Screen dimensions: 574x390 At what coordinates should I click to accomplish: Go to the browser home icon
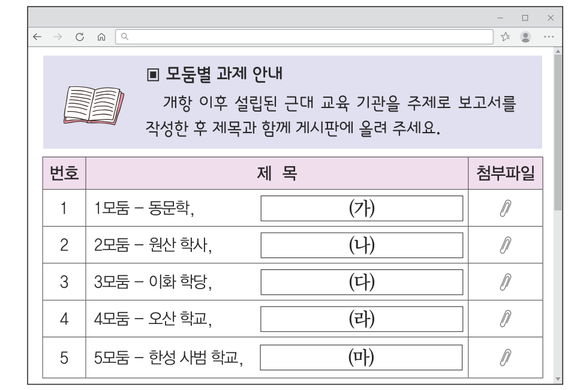[x=101, y=37]
